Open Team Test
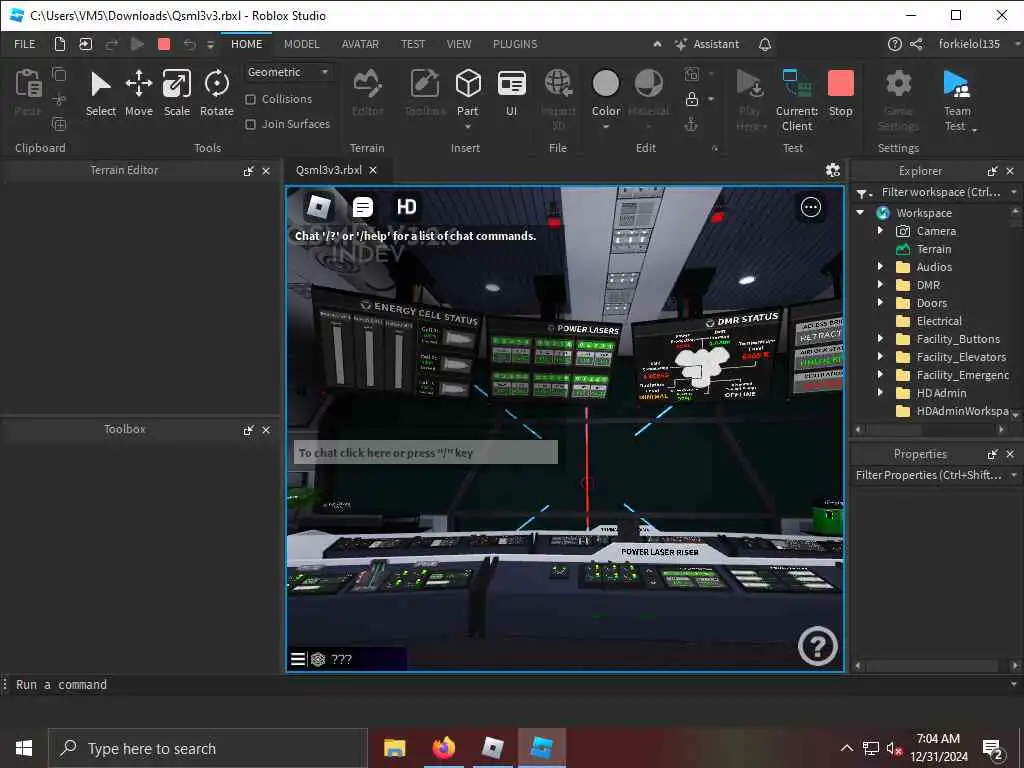This screenshot has width=1024, height=768. coord(957,100)
